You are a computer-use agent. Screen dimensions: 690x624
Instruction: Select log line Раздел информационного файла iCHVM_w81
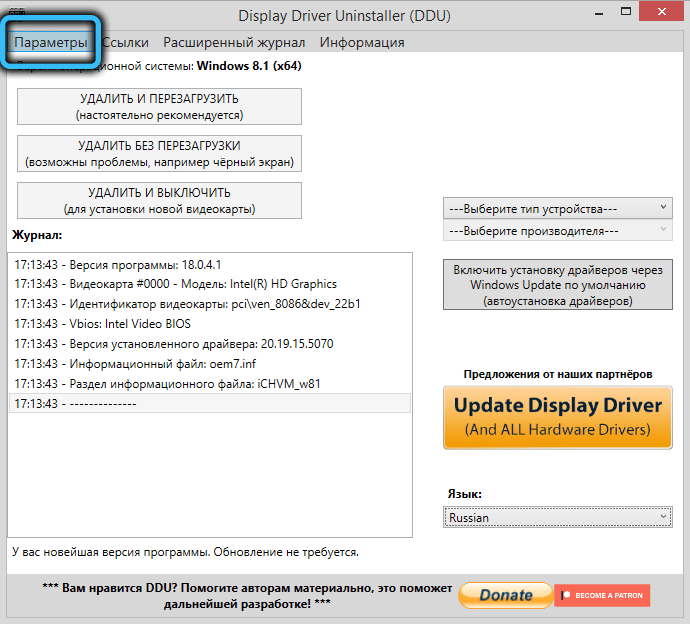pos(210,384)
